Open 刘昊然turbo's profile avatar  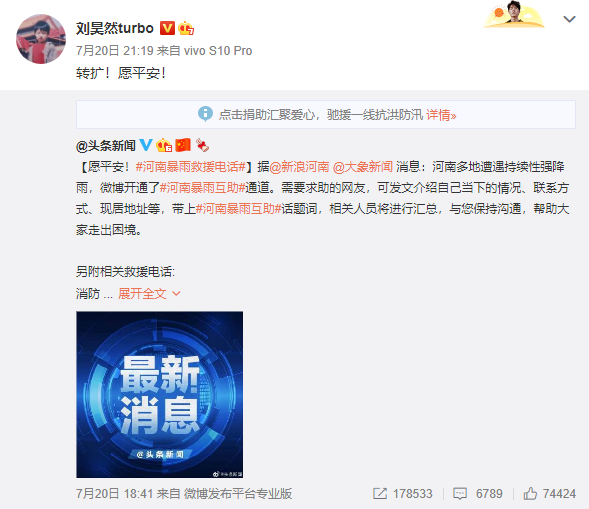(x=41, y=39)
